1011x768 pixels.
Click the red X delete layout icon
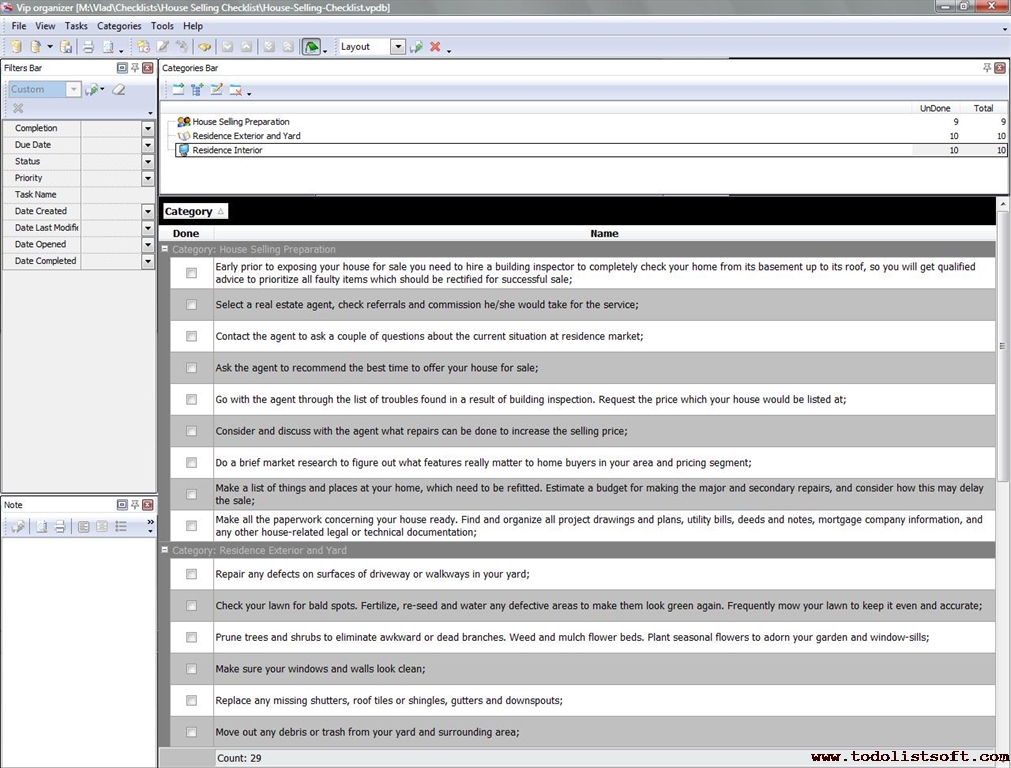tap(435, 47)
